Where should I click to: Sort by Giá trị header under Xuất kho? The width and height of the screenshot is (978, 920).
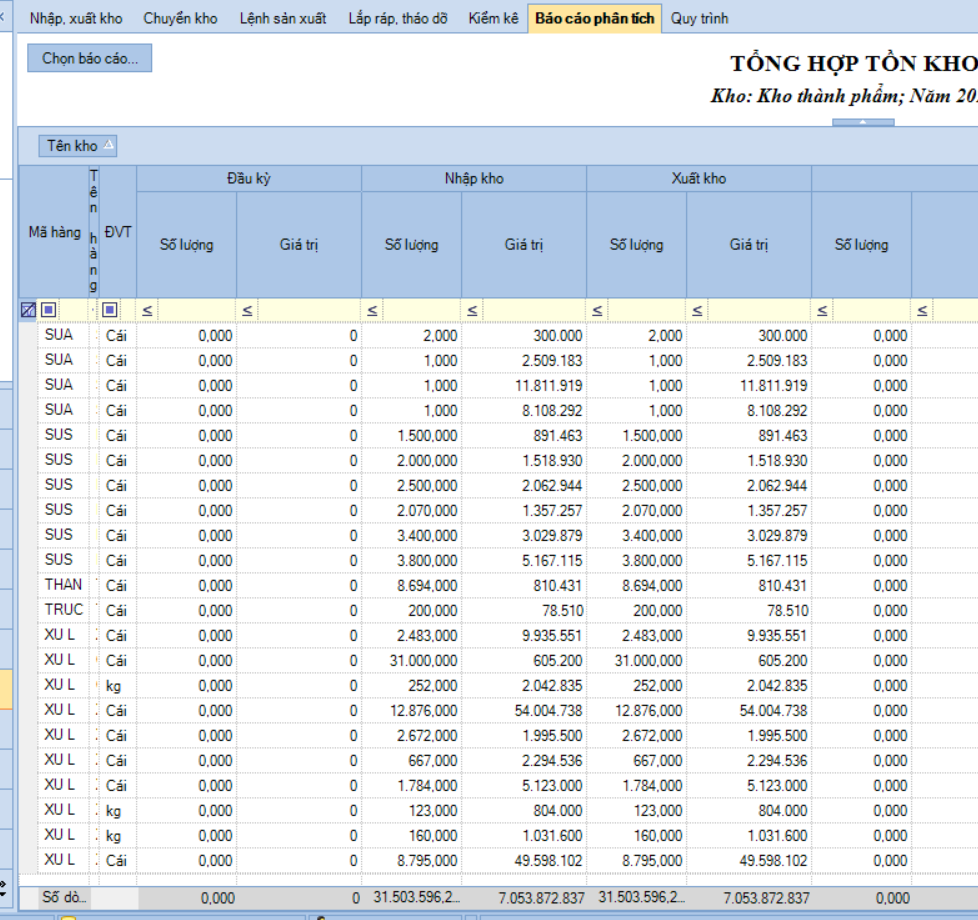(748, 245)
